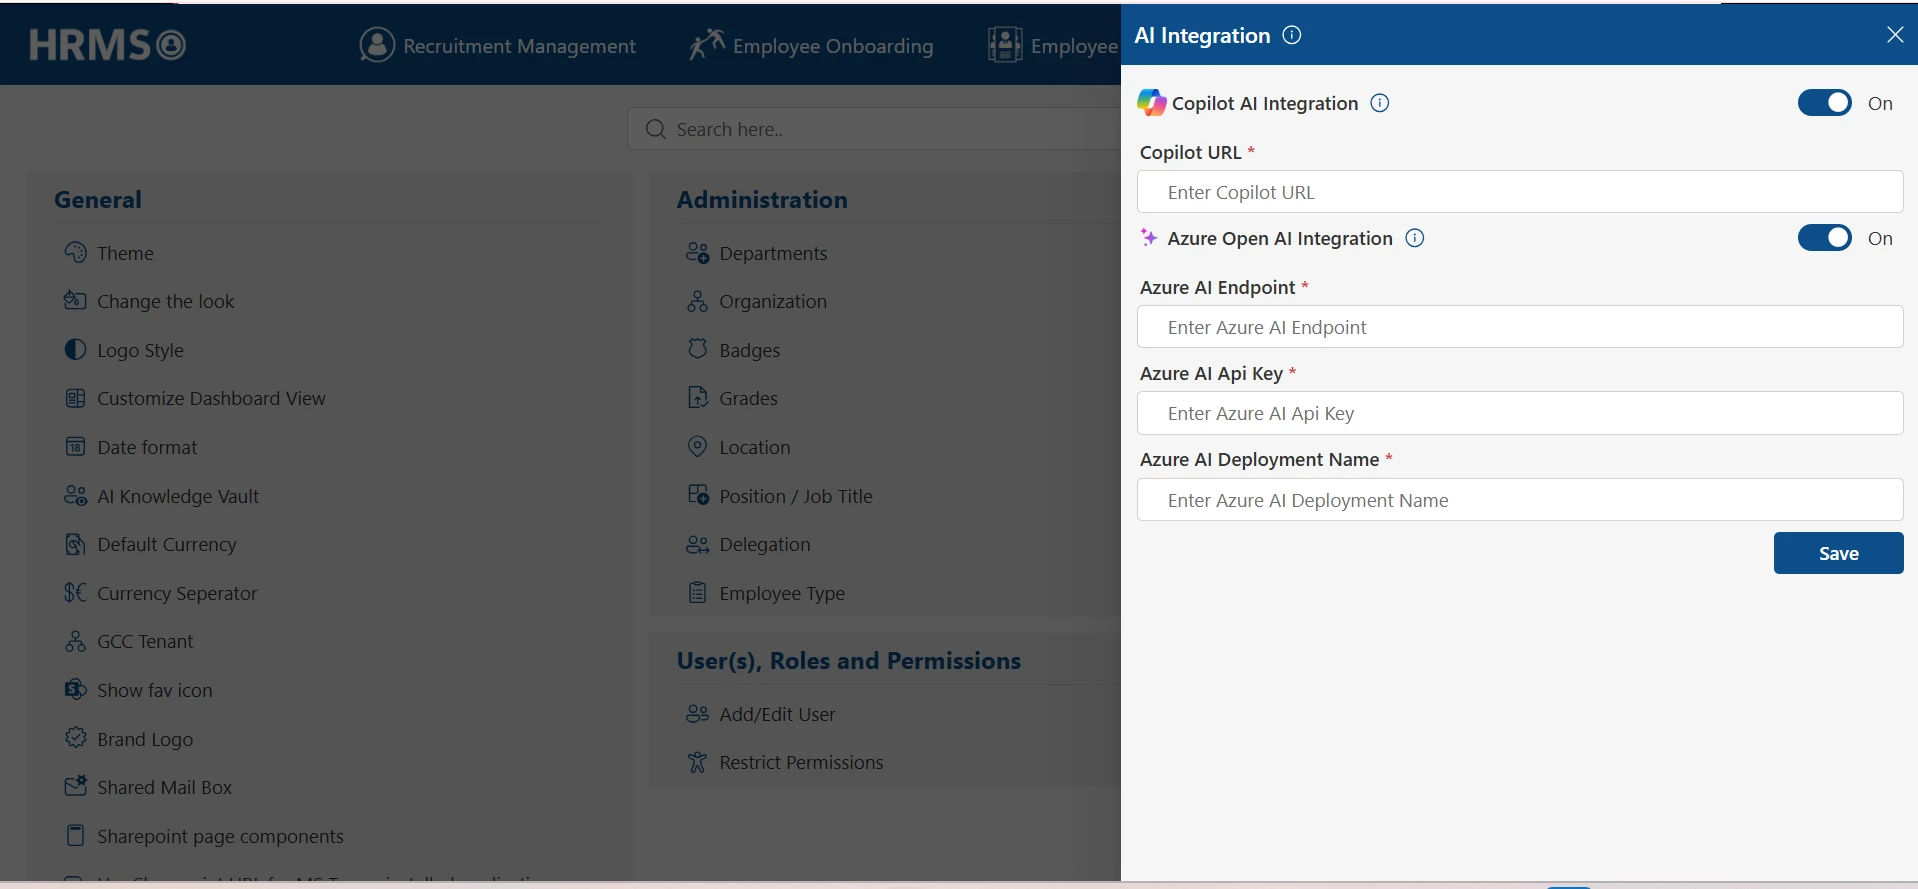
Task: Click the Logo Style half-circle icon
Action: (x=75, y=349)
